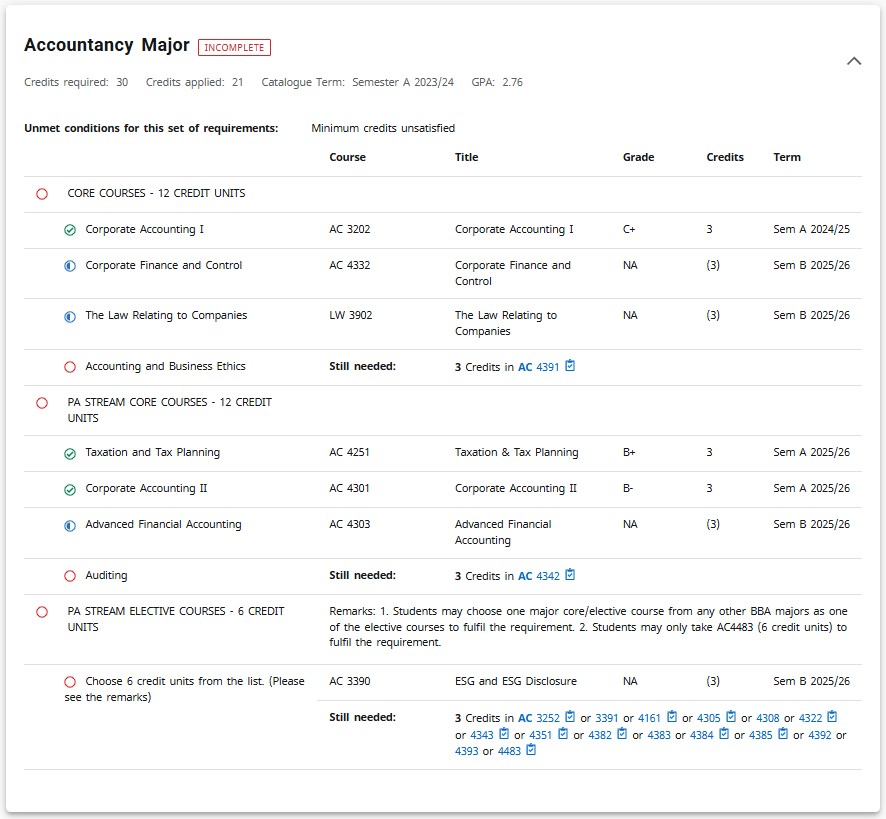The width and height of the screenshot is (886, 819).
Task: Click red circle for PA STREAM ELECTIVE COURSES
Action: tap(42, 612)
